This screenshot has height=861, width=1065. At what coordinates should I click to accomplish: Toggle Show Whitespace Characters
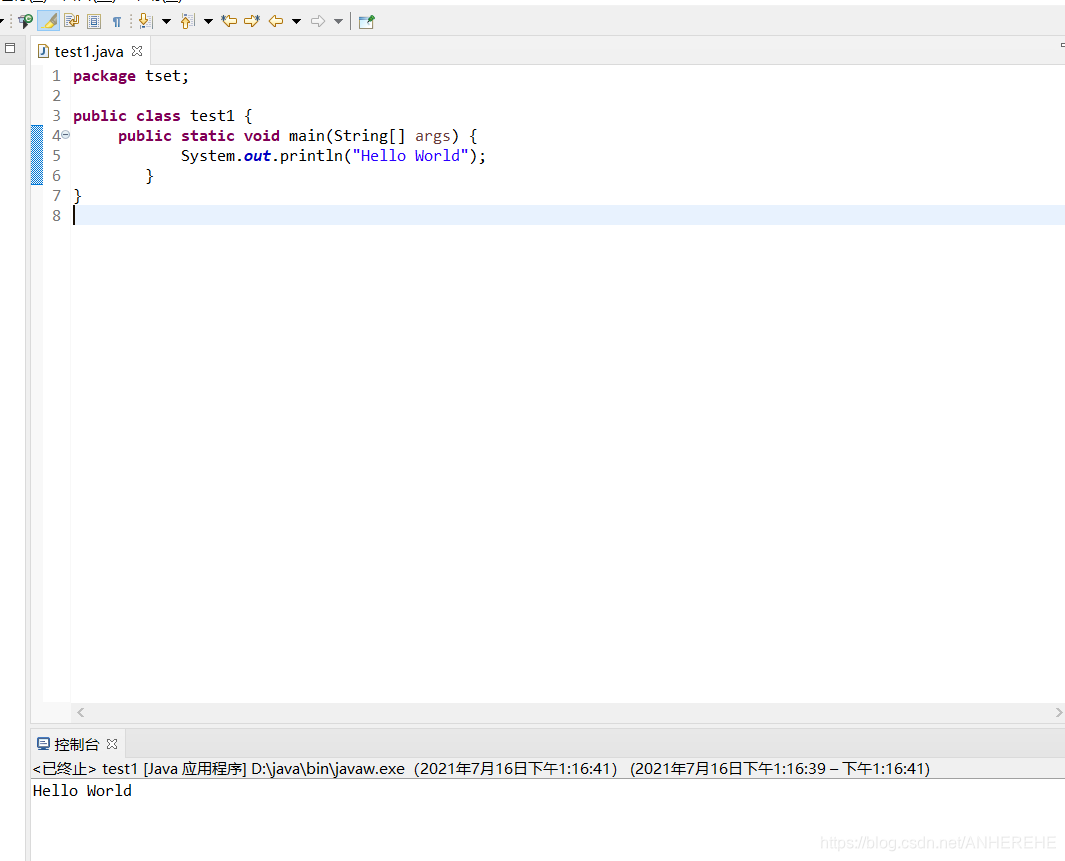[x=117, y=20]
